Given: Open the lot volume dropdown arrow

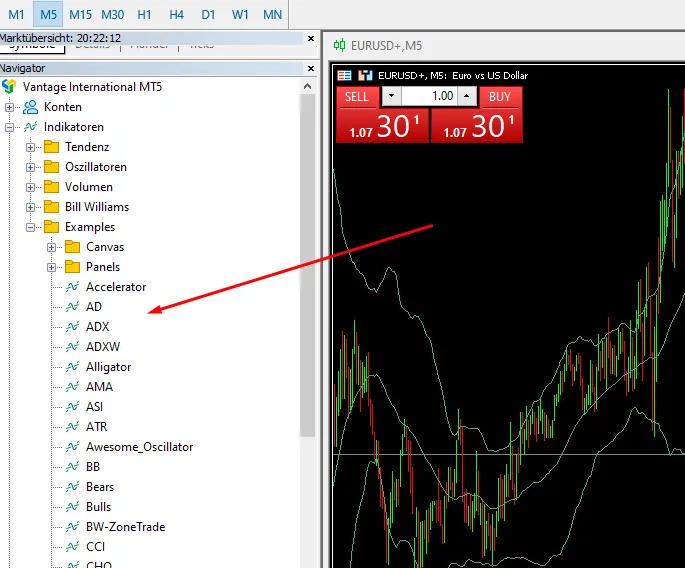Looking at the screenshot, I should point(391,97).
